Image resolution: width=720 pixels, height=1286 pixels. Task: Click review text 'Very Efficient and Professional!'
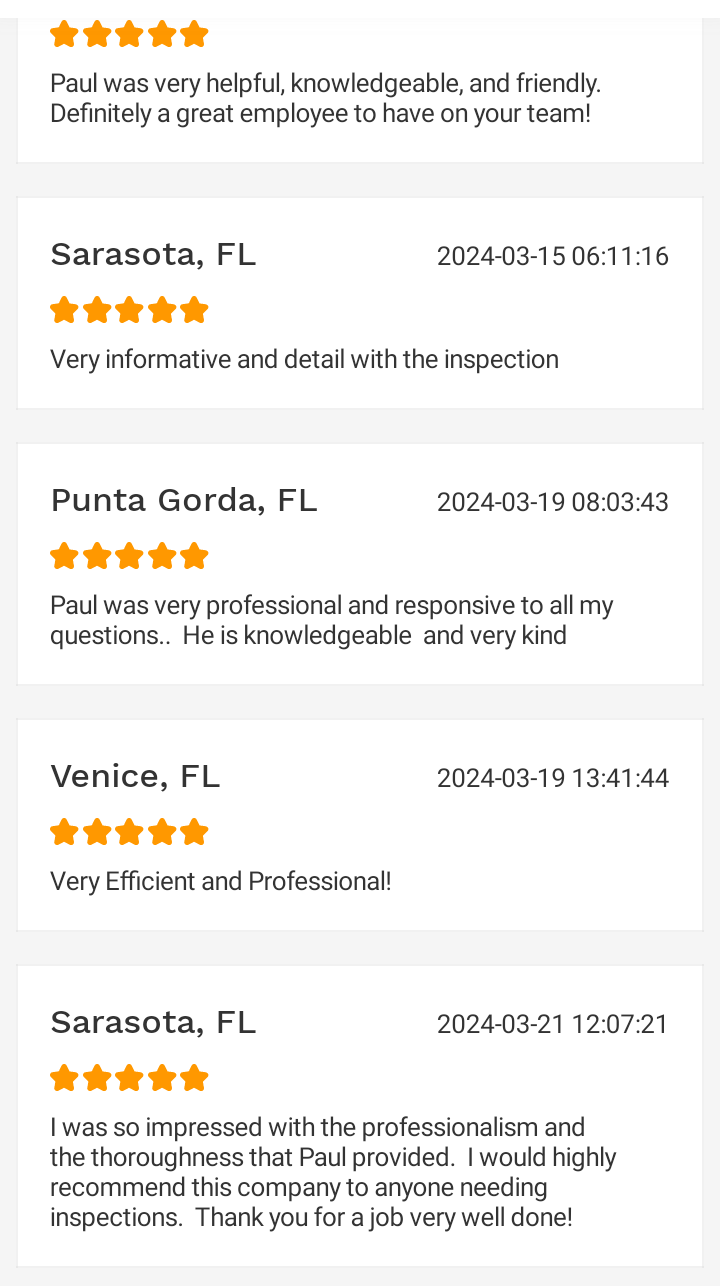click(x=221, y=881)
